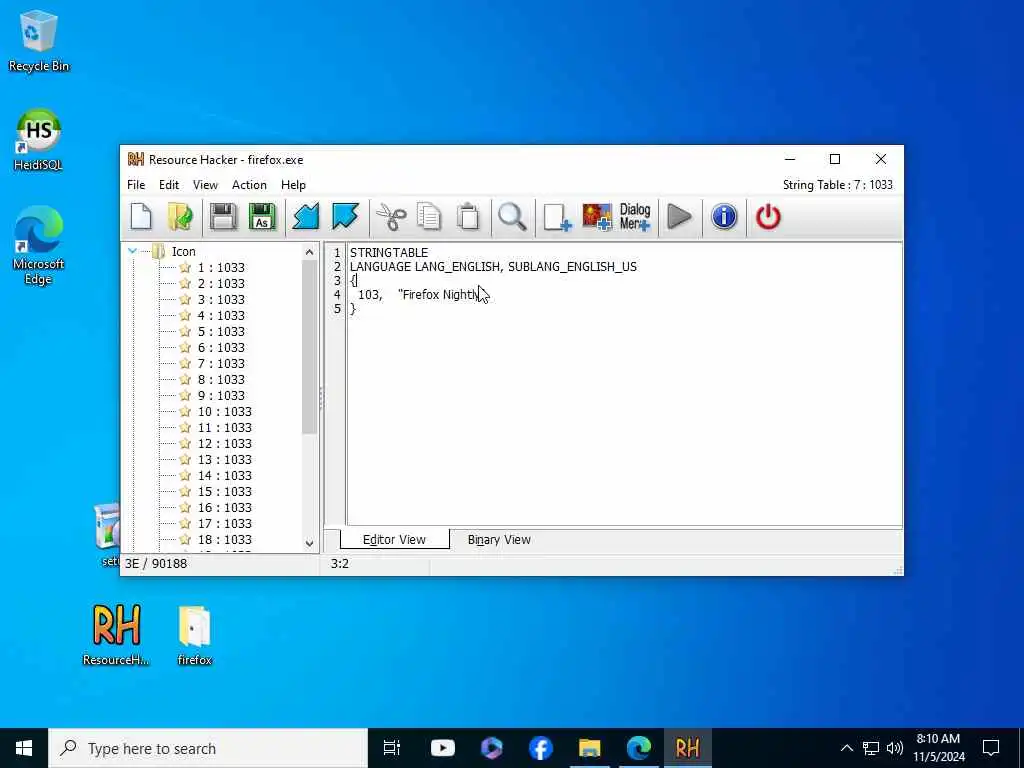Select tree item 14 : 1033

[225, 475]
